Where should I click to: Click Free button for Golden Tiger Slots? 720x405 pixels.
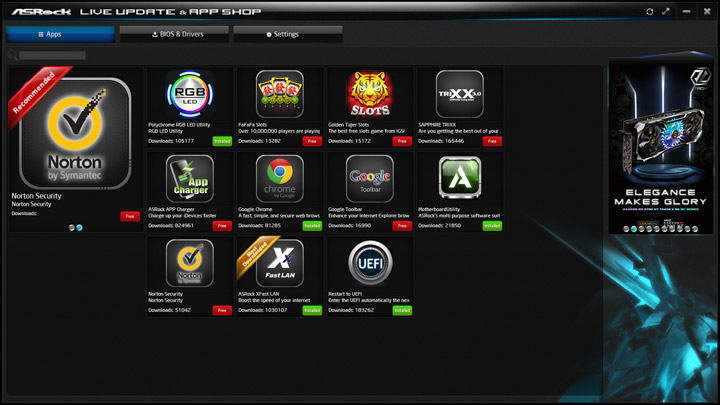coord(402,141)
